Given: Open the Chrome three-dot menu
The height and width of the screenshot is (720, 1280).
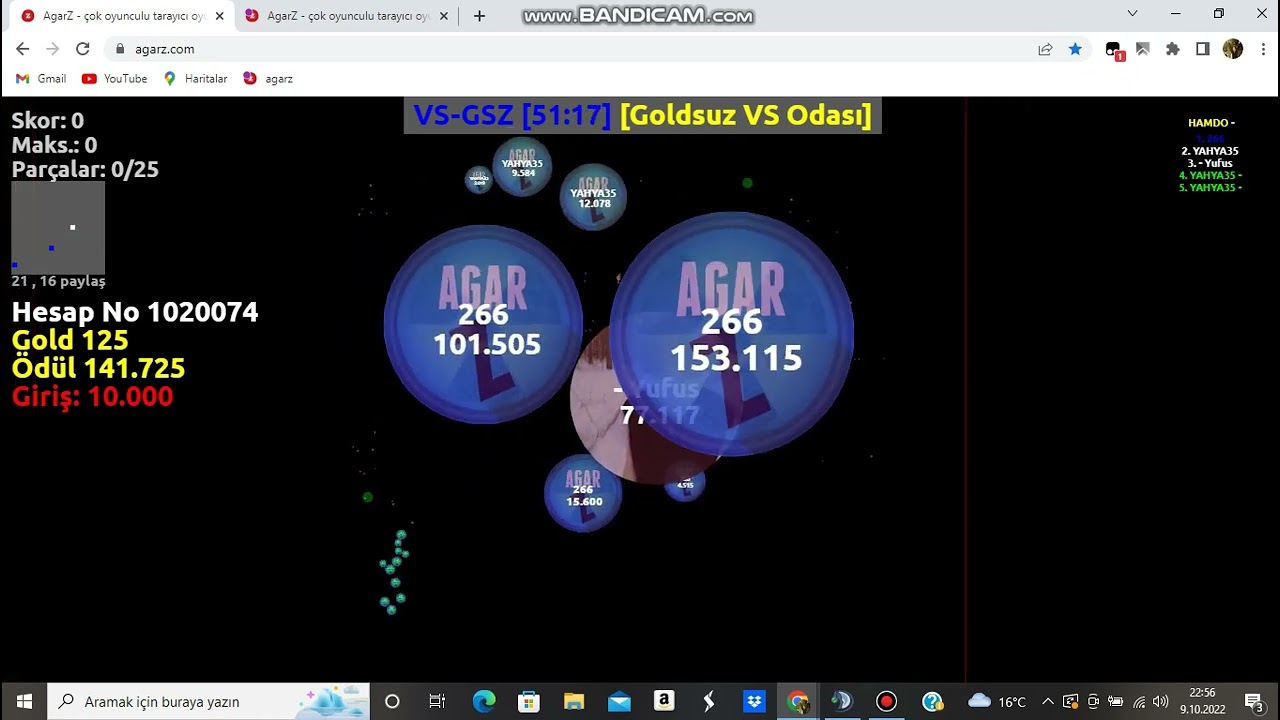Looking at the screenshot, I should (x=1263, y=49).
